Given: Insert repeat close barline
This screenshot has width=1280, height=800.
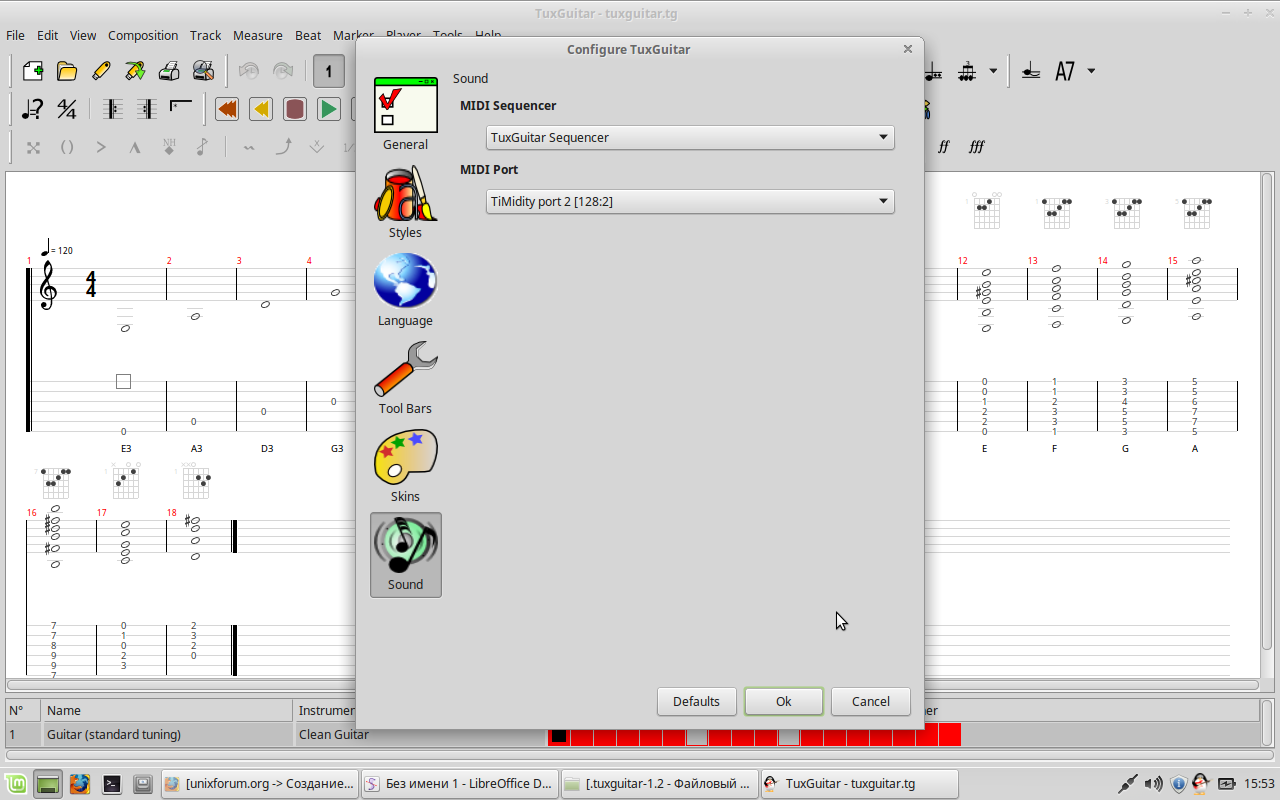Looking at the screenshot, I should point(147,109).
